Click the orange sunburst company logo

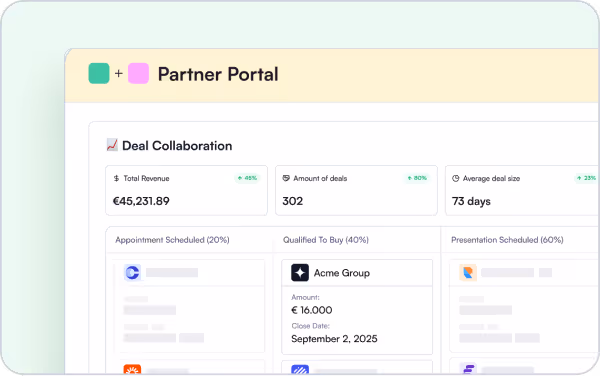coord(132,369)
